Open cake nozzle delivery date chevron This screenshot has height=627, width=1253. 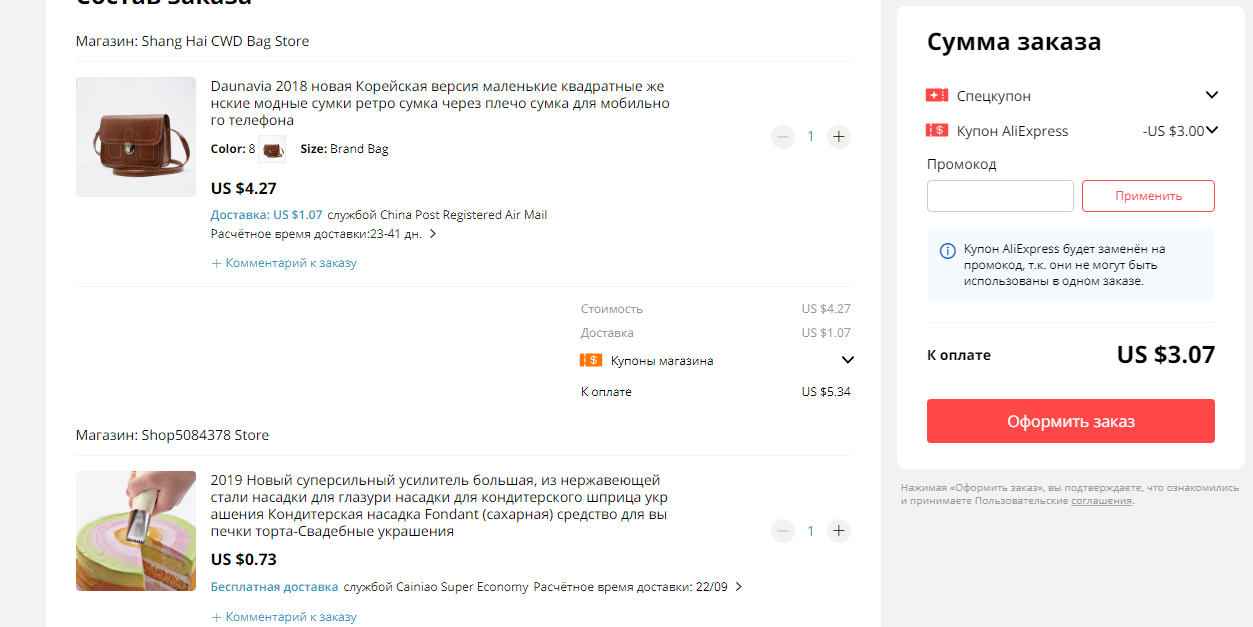point(739,587)
